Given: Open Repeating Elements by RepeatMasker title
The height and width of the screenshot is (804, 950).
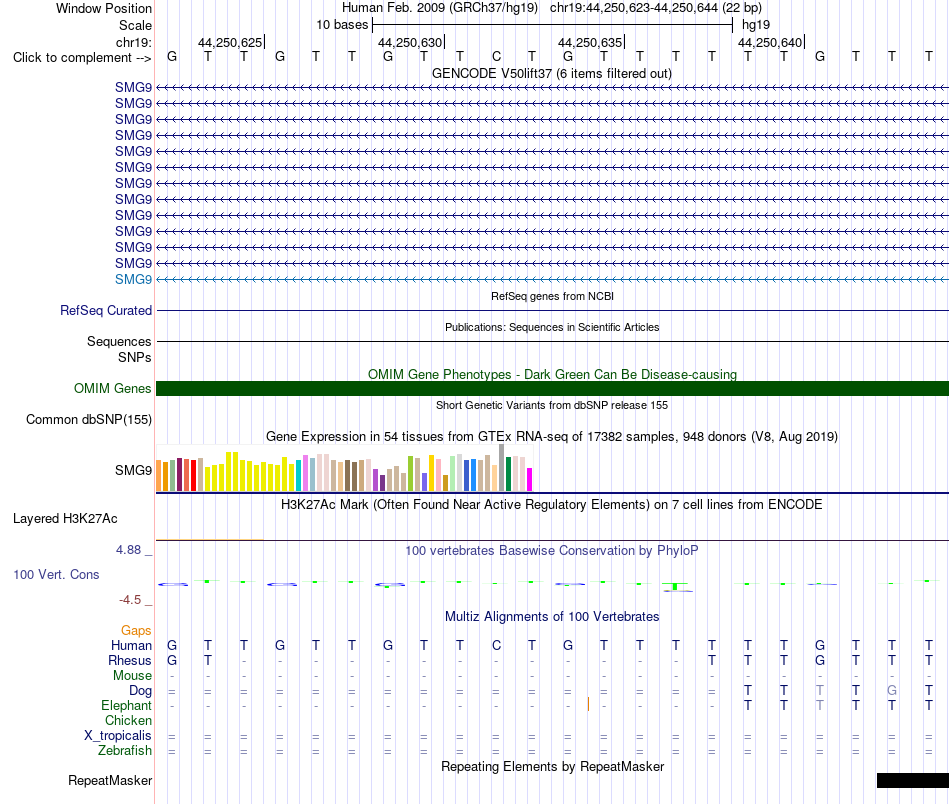Looking at the screenshot, I should (x=553, y=766).
